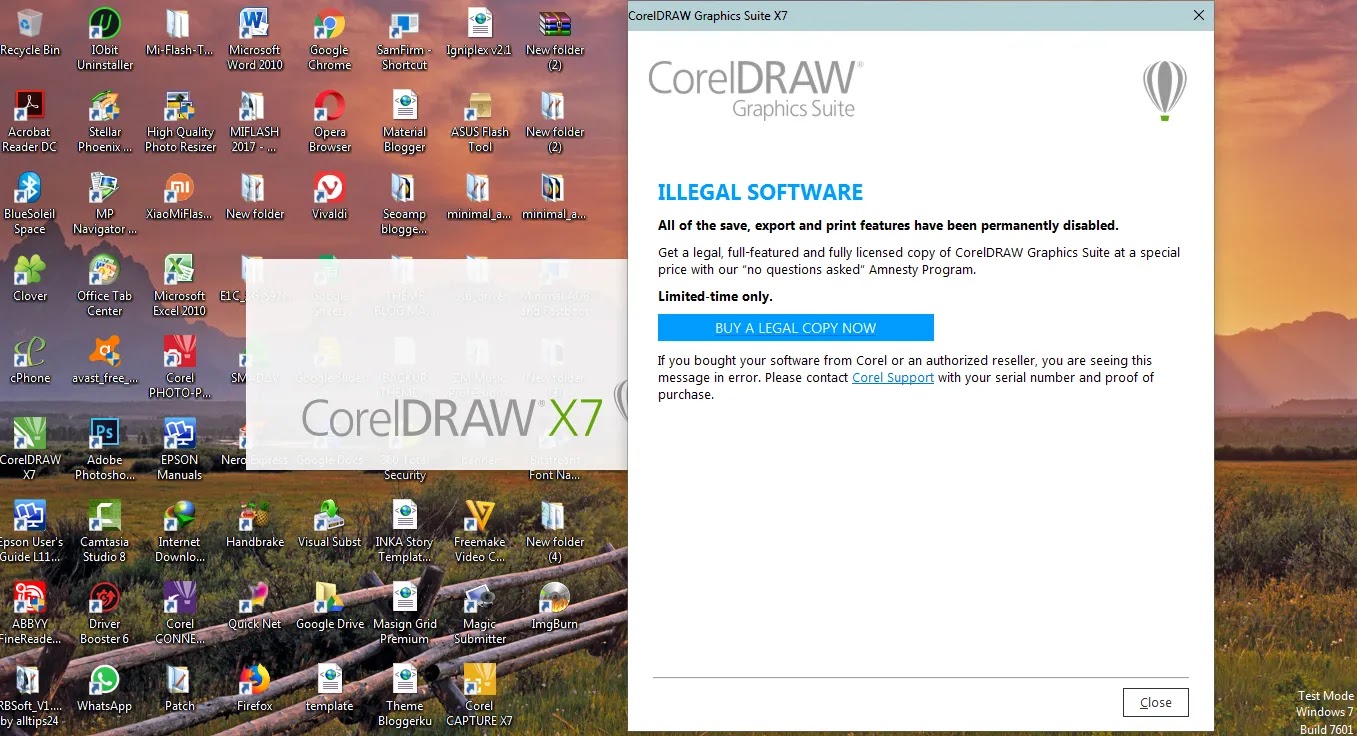This screenshot has width=1357, height=736.
Task: Select the Quick Net desktop icon
Action: [255, 606]
